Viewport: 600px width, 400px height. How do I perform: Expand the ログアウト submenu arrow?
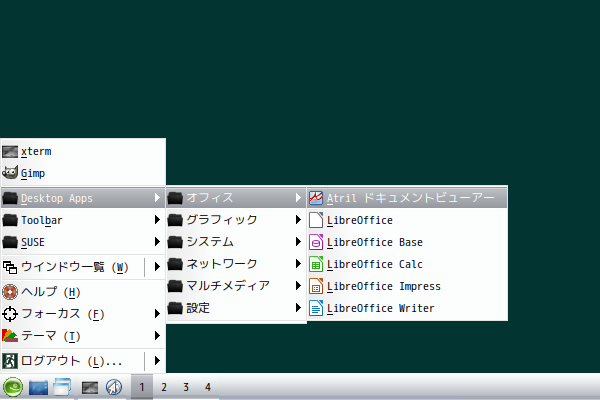pos(157,361)
